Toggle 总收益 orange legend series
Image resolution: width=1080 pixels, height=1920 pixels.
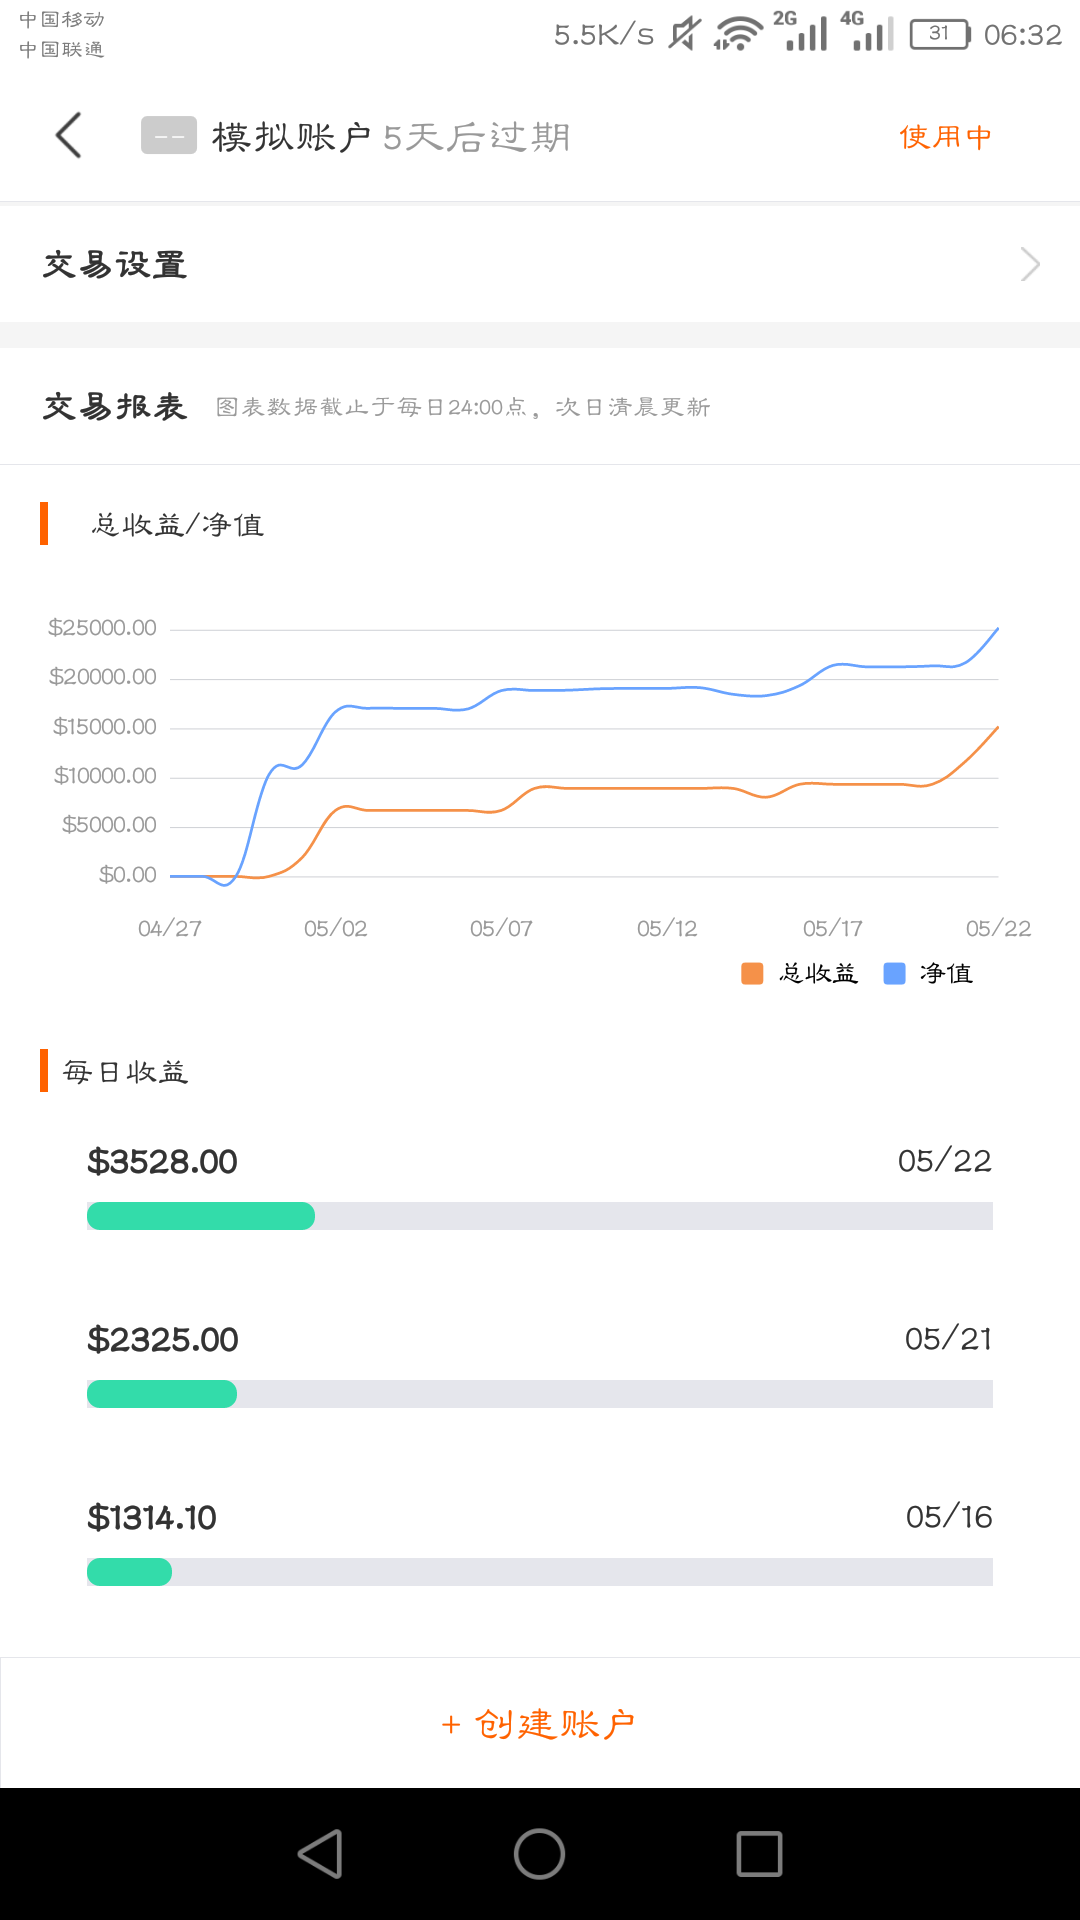(x=799, y=973)
